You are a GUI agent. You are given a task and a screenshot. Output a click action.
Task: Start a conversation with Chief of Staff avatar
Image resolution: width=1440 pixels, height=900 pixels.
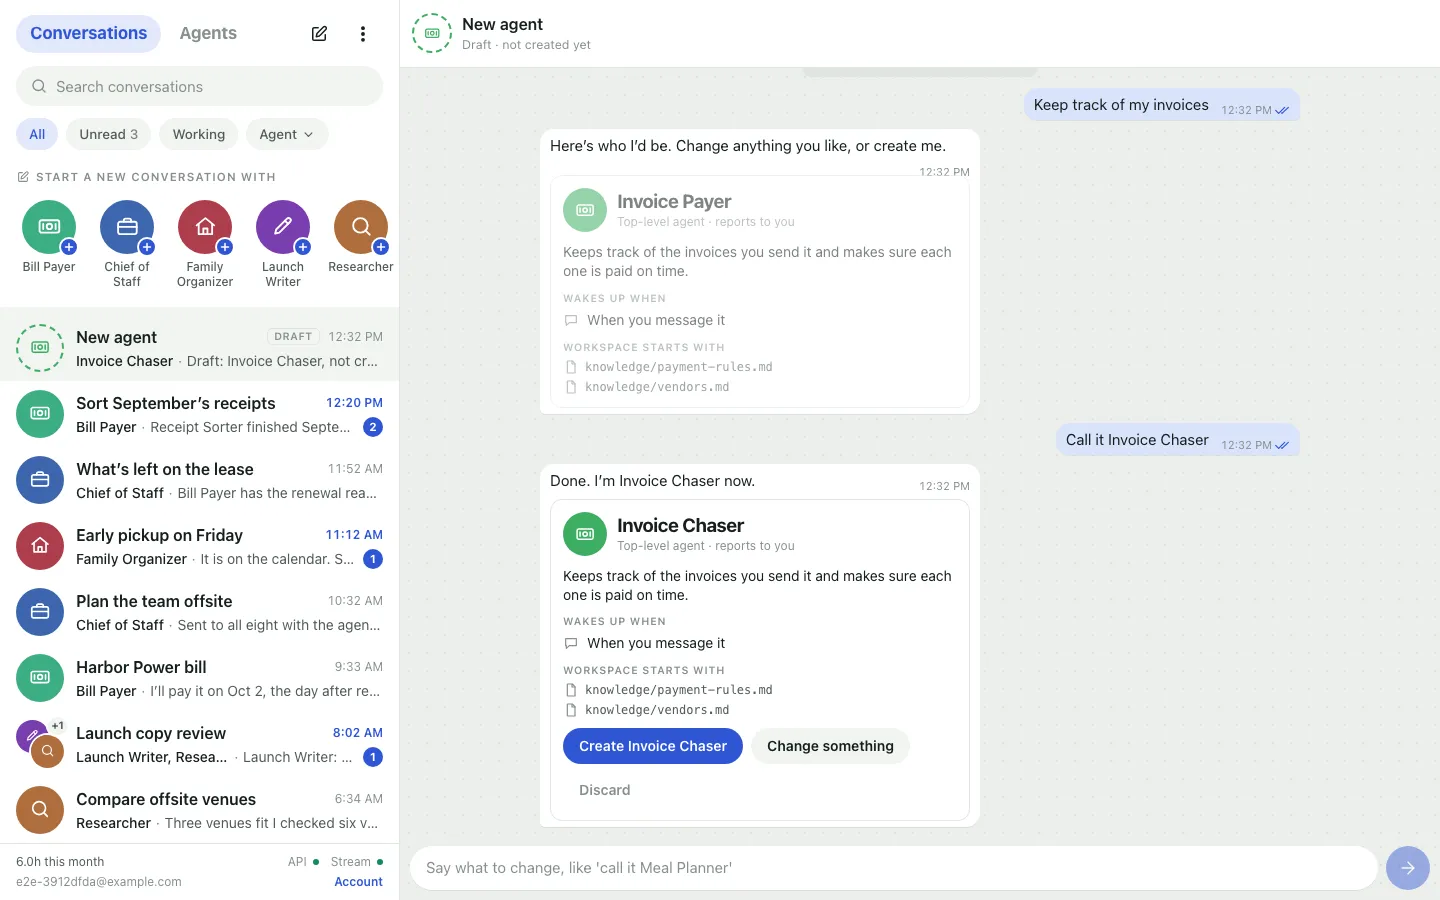(127, 228)
